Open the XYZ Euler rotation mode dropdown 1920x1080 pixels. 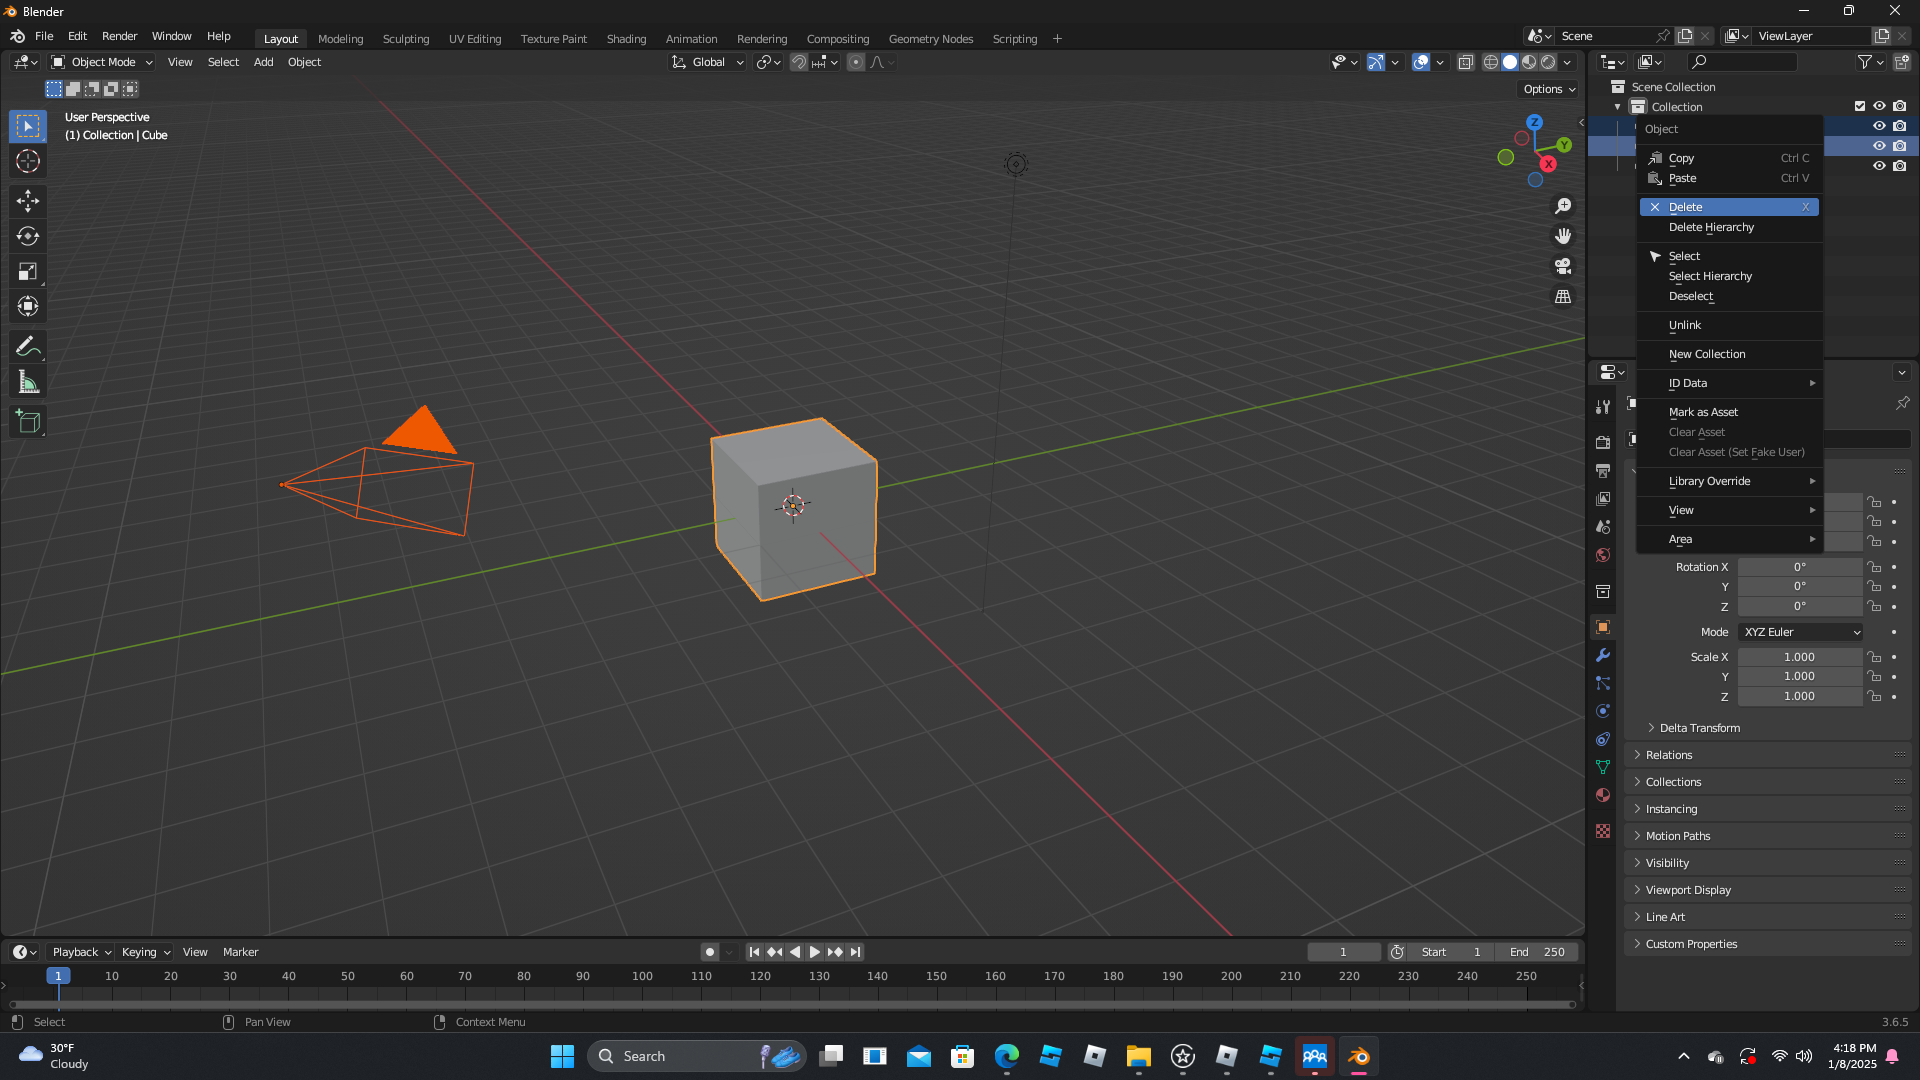1802,632
